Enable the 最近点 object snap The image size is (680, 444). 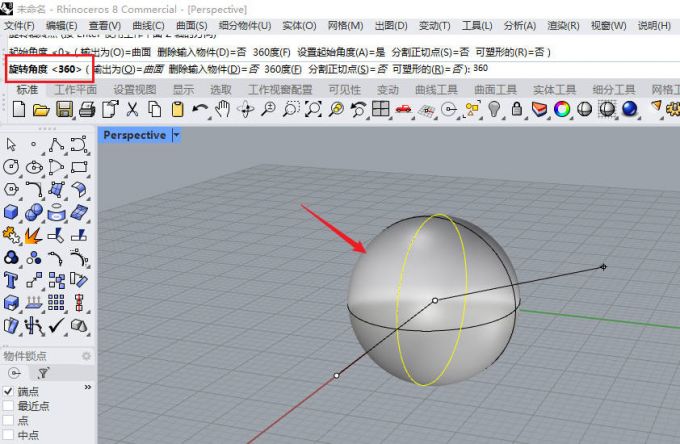tap(8, 406)
